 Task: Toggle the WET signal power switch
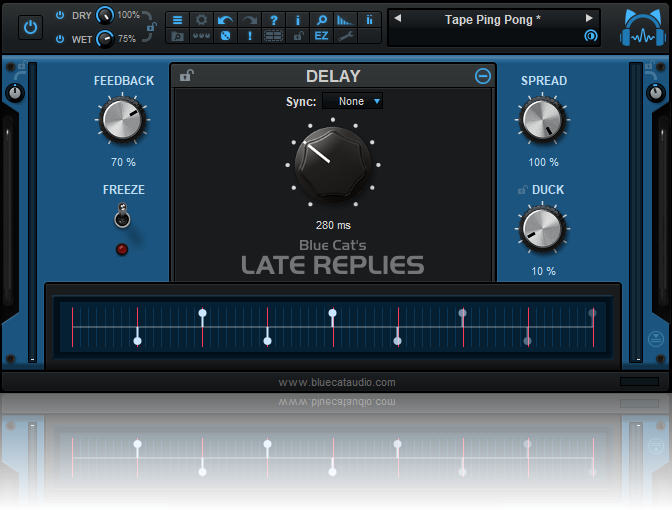pyautogui.click(x=60, y=39)
